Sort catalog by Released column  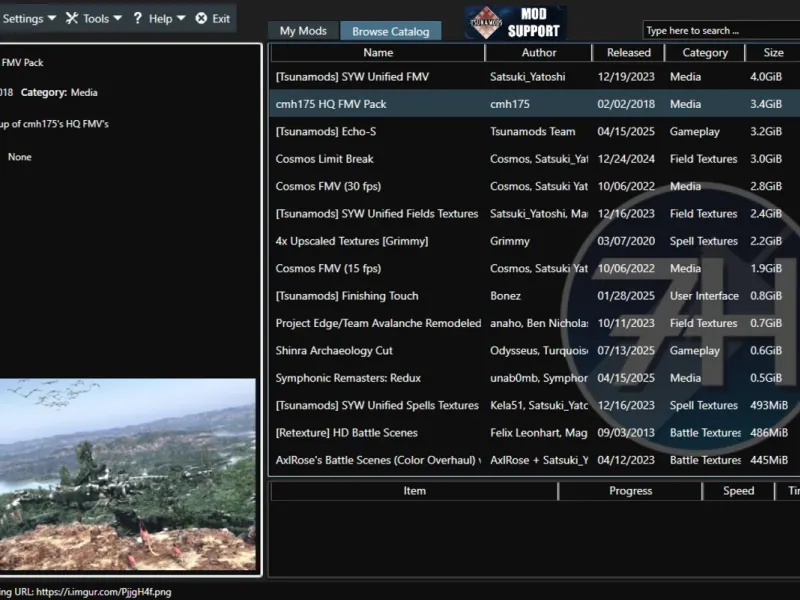pos(629,53)
